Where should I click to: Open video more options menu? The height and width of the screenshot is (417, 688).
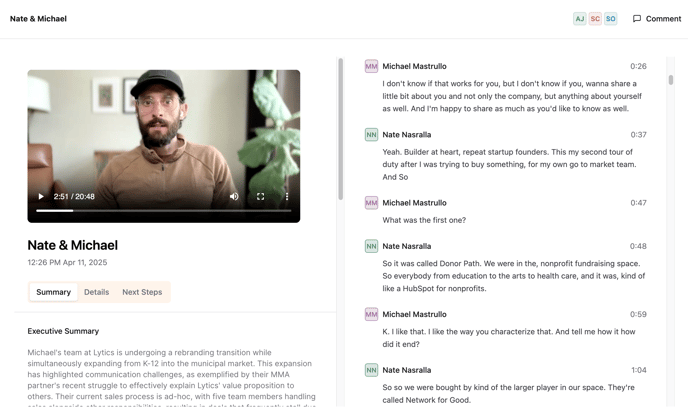click(x=287, y=197)
